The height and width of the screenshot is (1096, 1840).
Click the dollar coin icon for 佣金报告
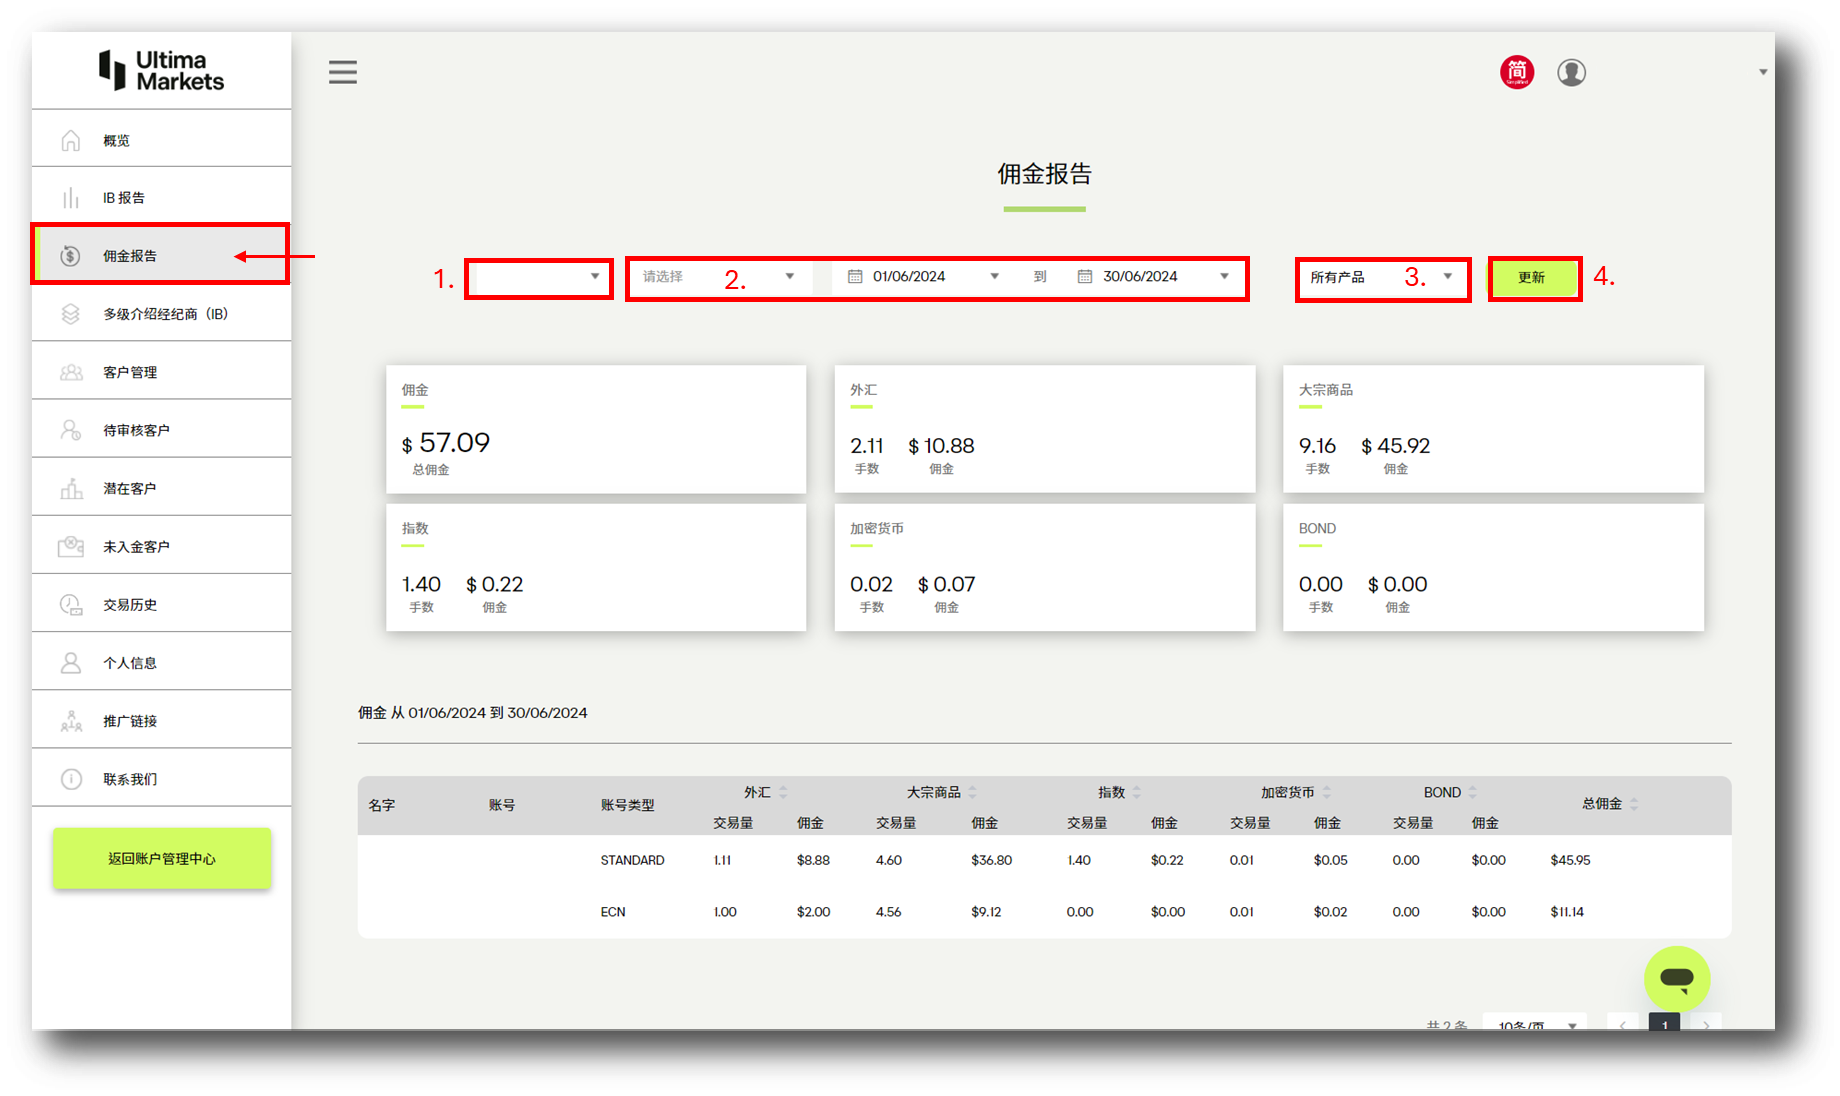(x=70, y=256)
